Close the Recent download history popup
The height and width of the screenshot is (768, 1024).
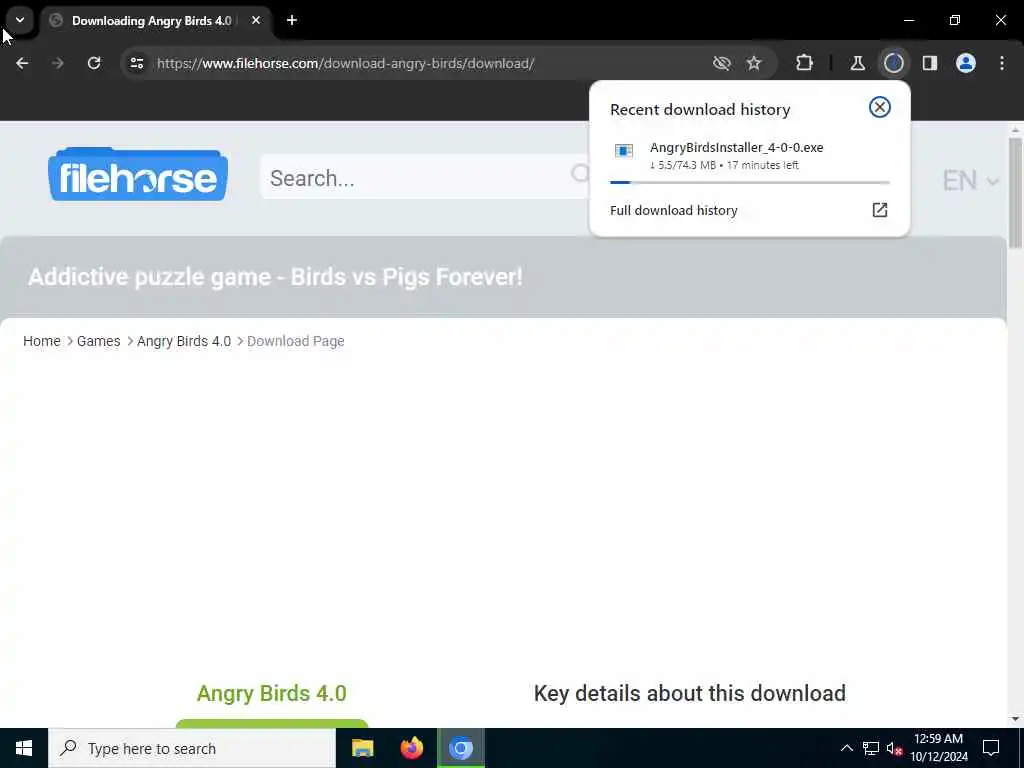point(880,107)
